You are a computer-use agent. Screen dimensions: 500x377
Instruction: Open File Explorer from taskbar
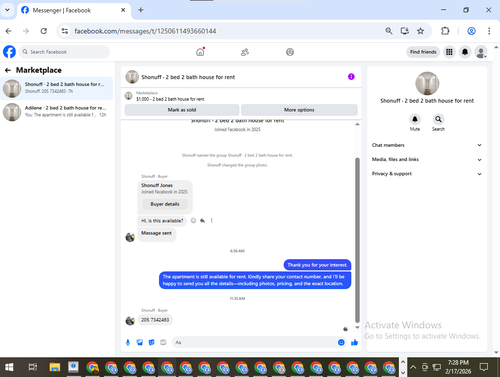[x=55, y=367]
